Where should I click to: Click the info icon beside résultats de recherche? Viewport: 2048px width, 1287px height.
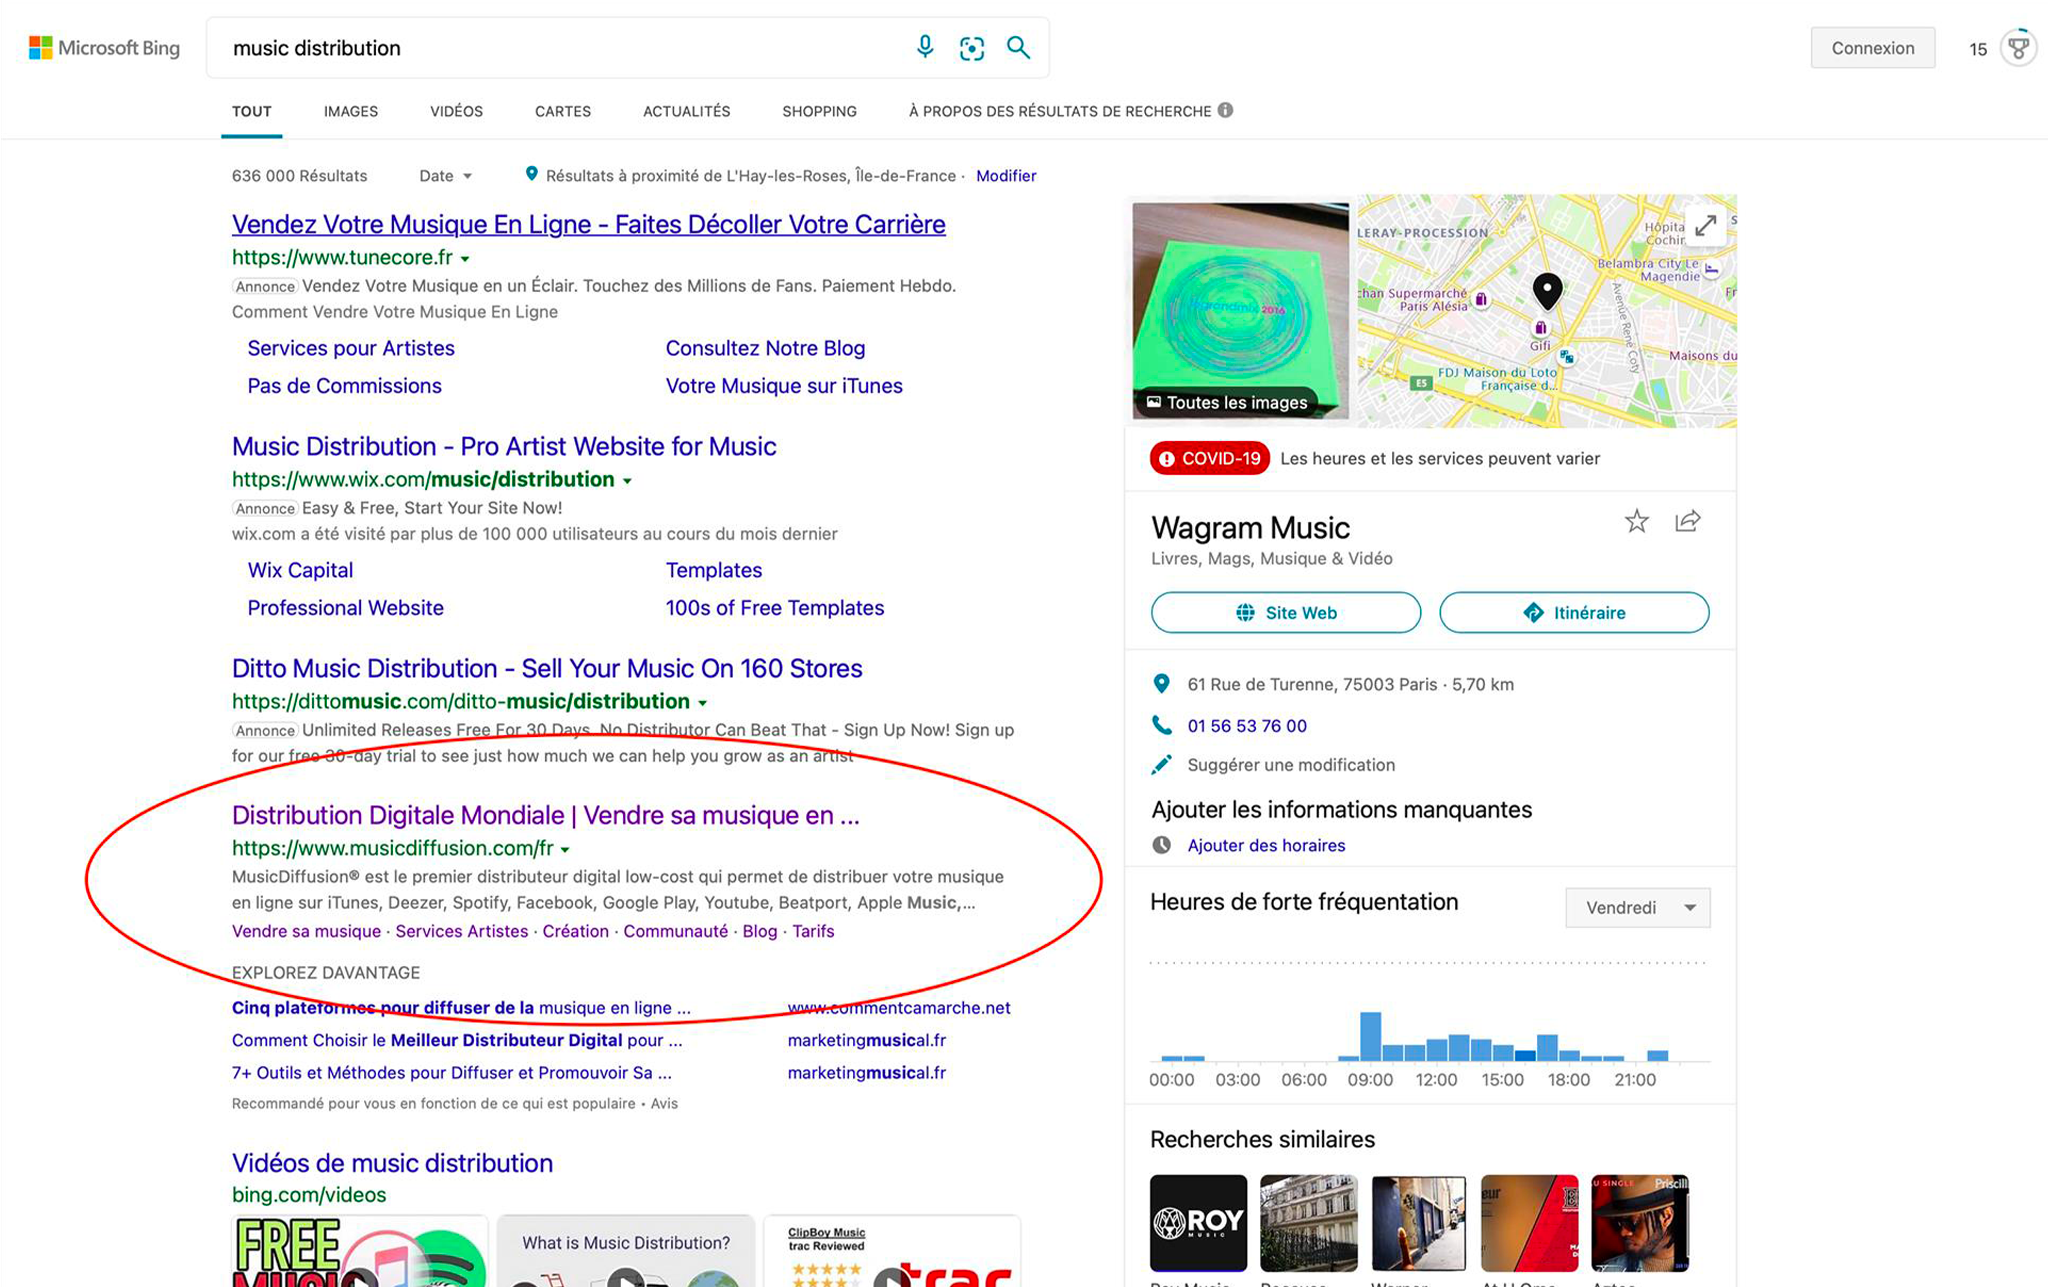point(1226,111)
